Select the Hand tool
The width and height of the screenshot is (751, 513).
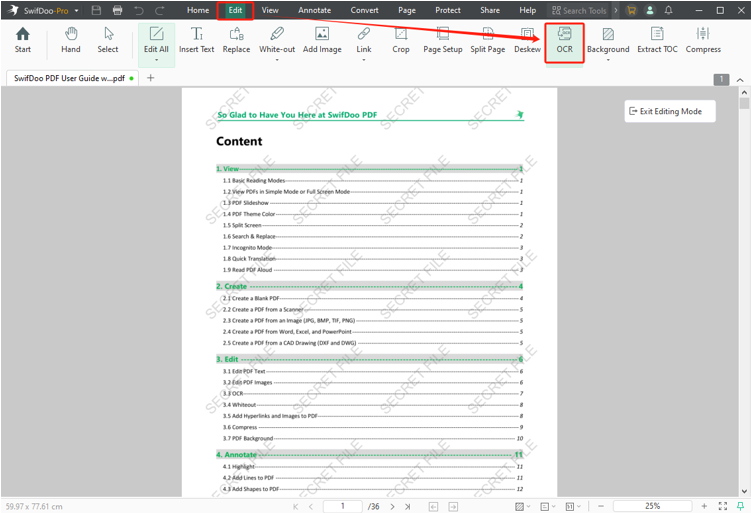click(x=70, y=40)
